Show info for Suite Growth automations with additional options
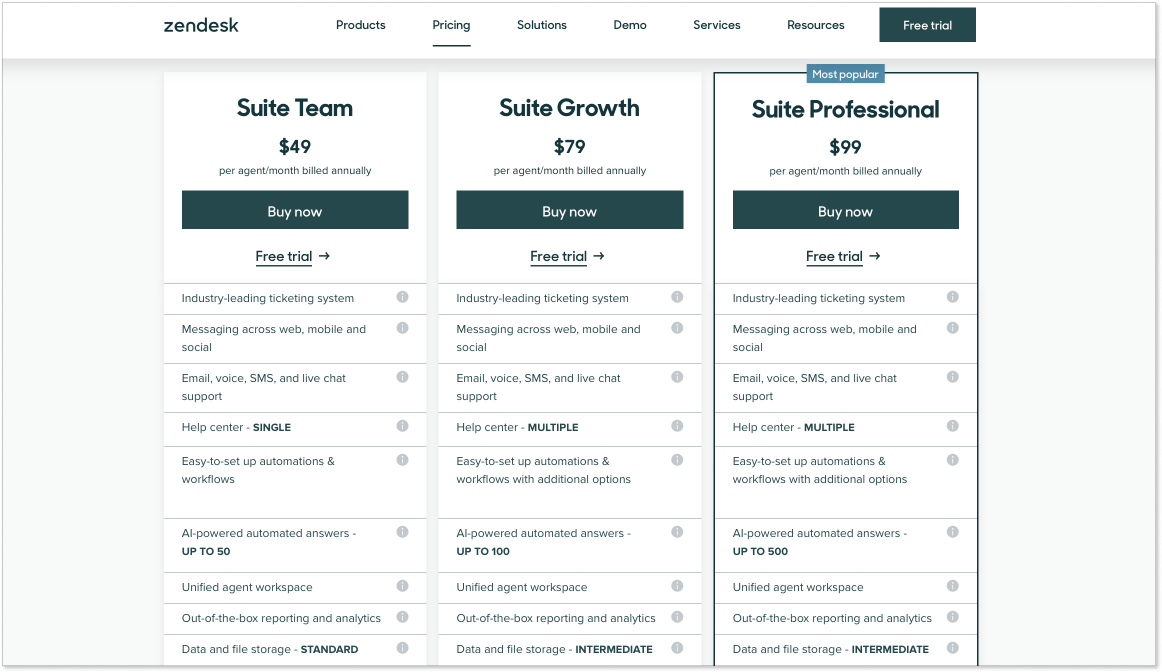This screenshot has width=1162, height=672. point(677,460)
